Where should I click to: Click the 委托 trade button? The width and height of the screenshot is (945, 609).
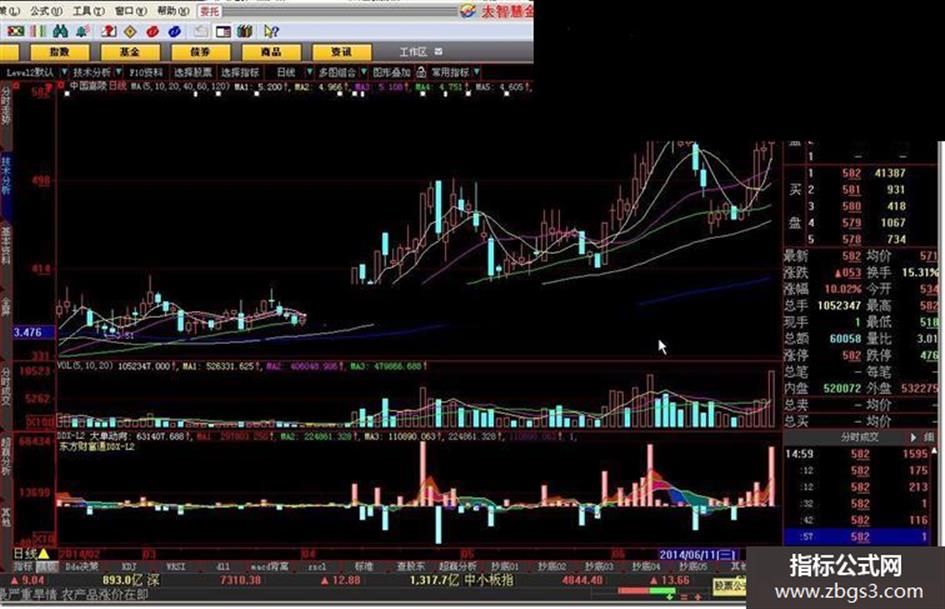210,11
